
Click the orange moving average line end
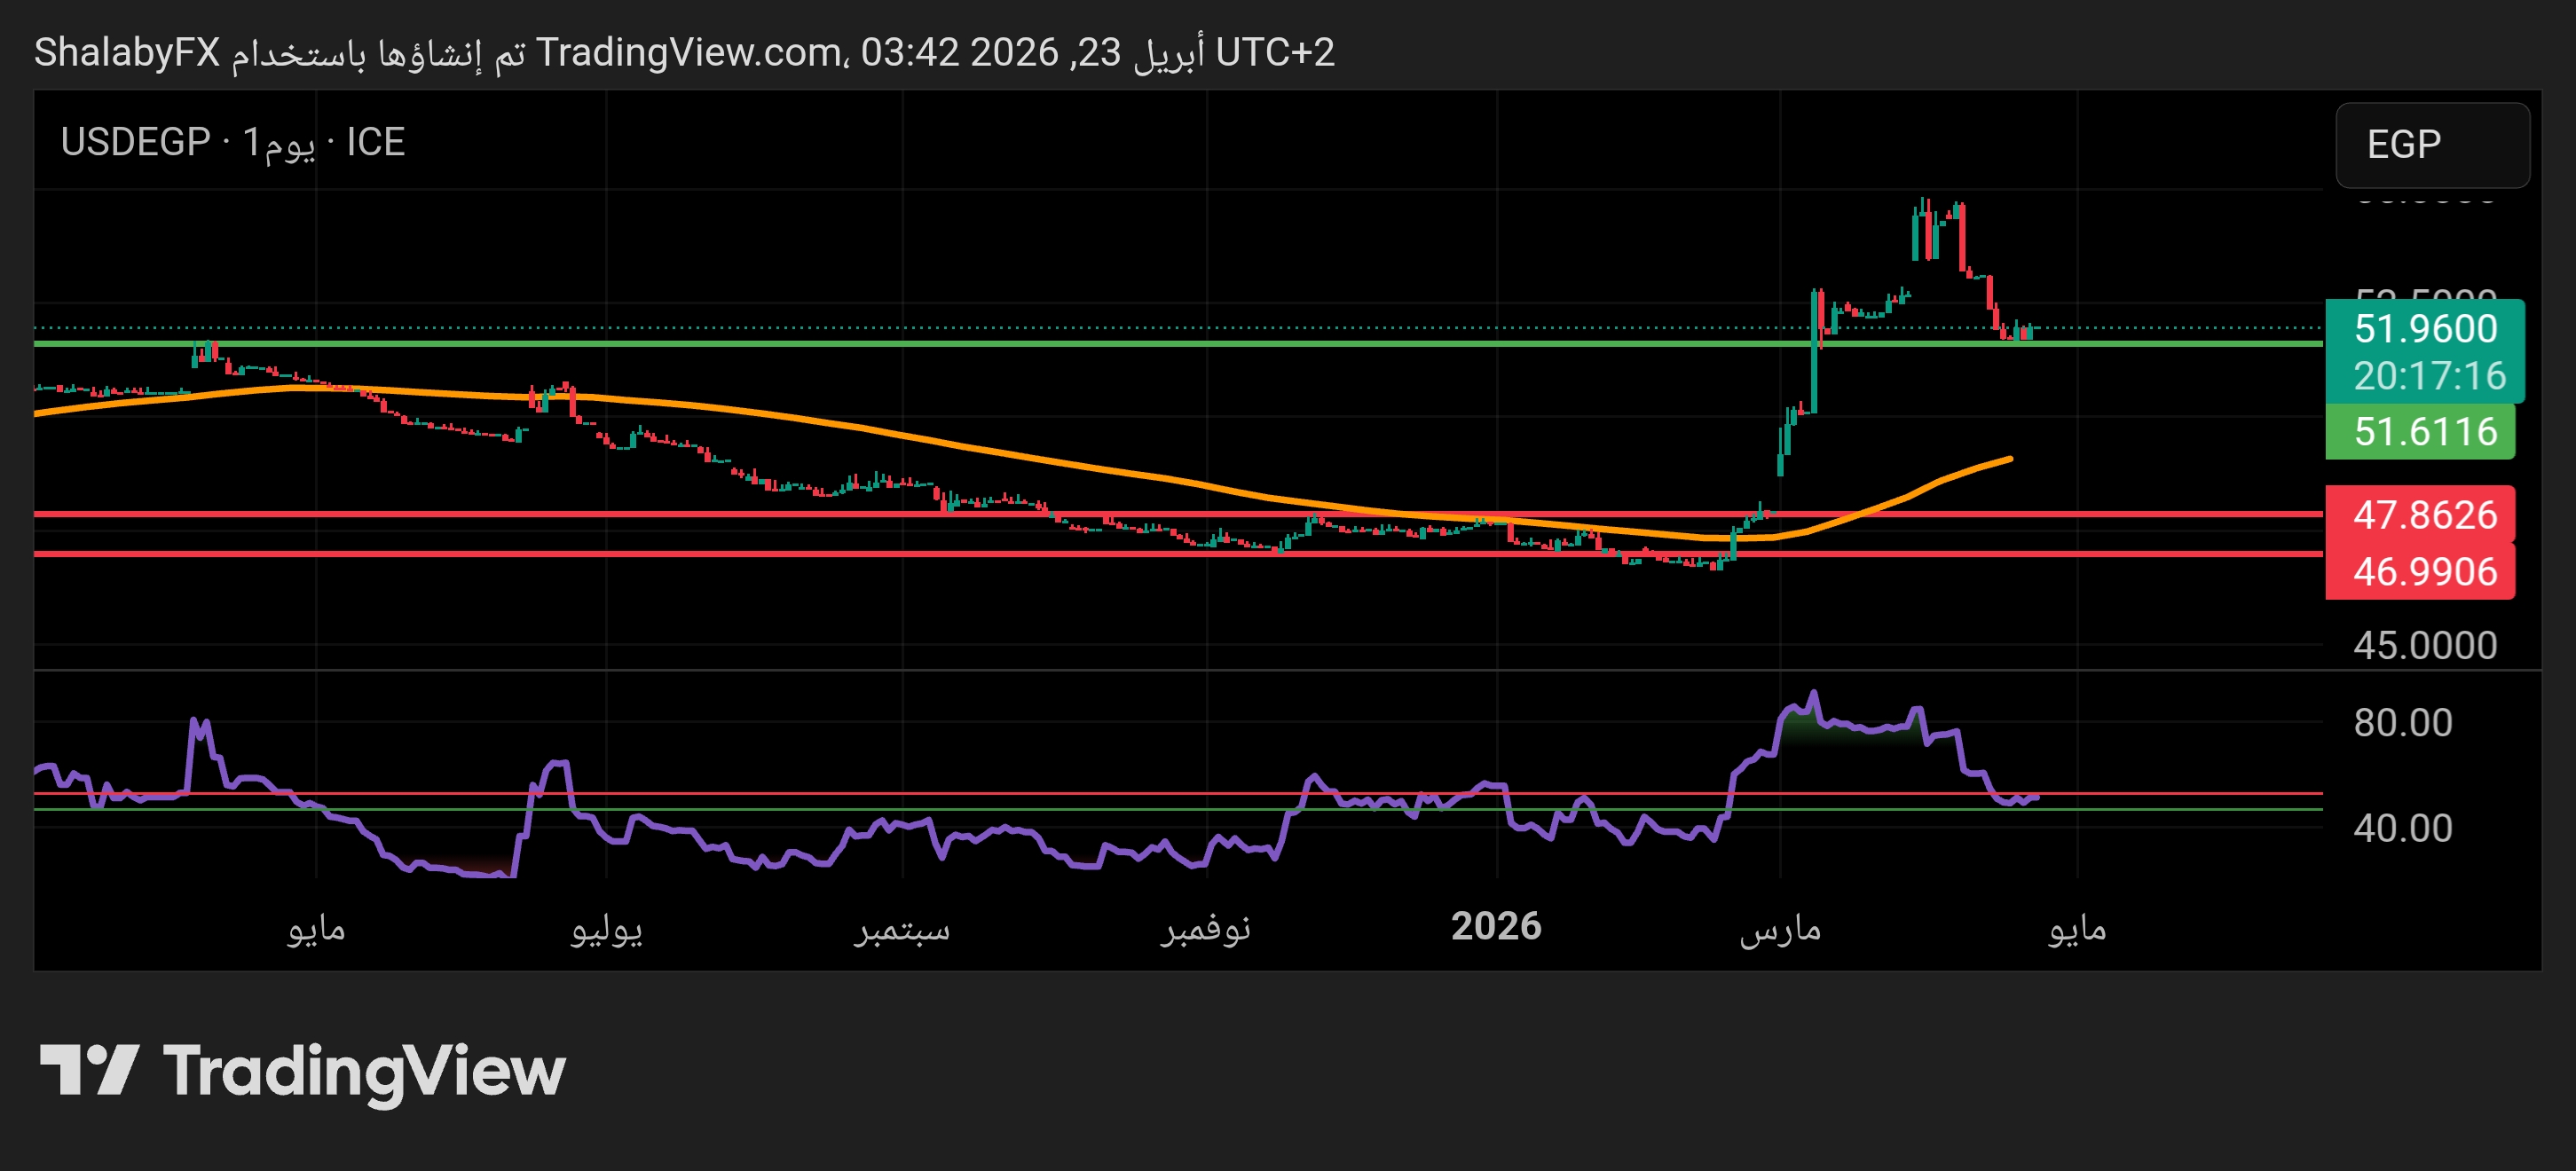2008,459
